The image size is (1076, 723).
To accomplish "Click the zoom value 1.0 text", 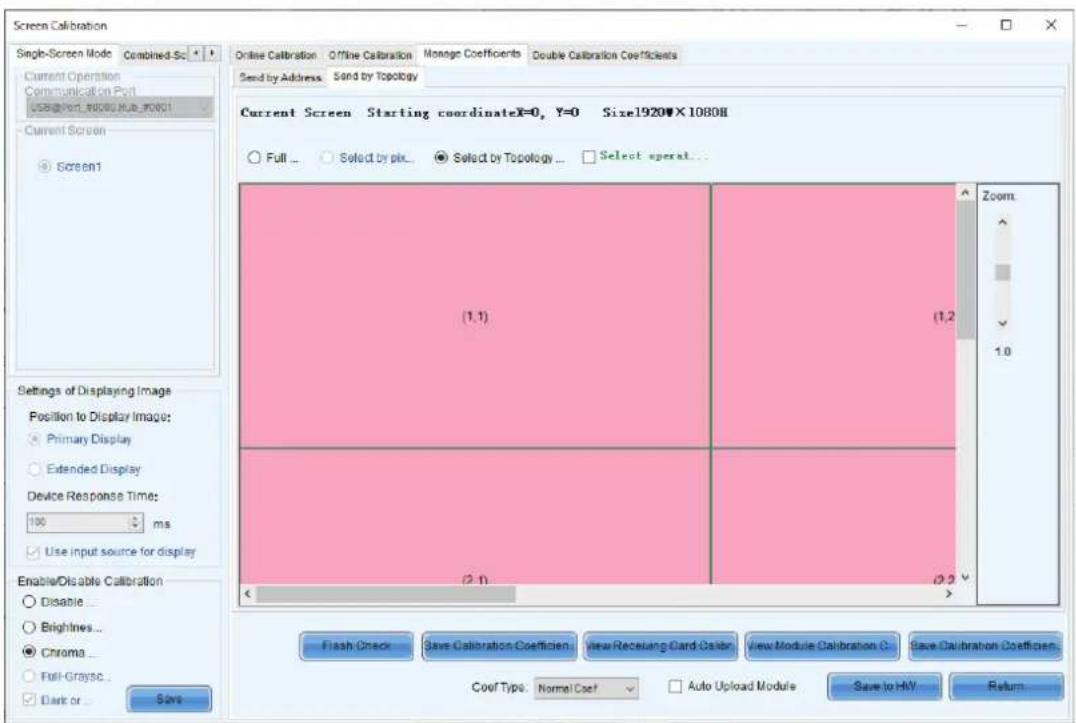I will (x=1003, y=352).
